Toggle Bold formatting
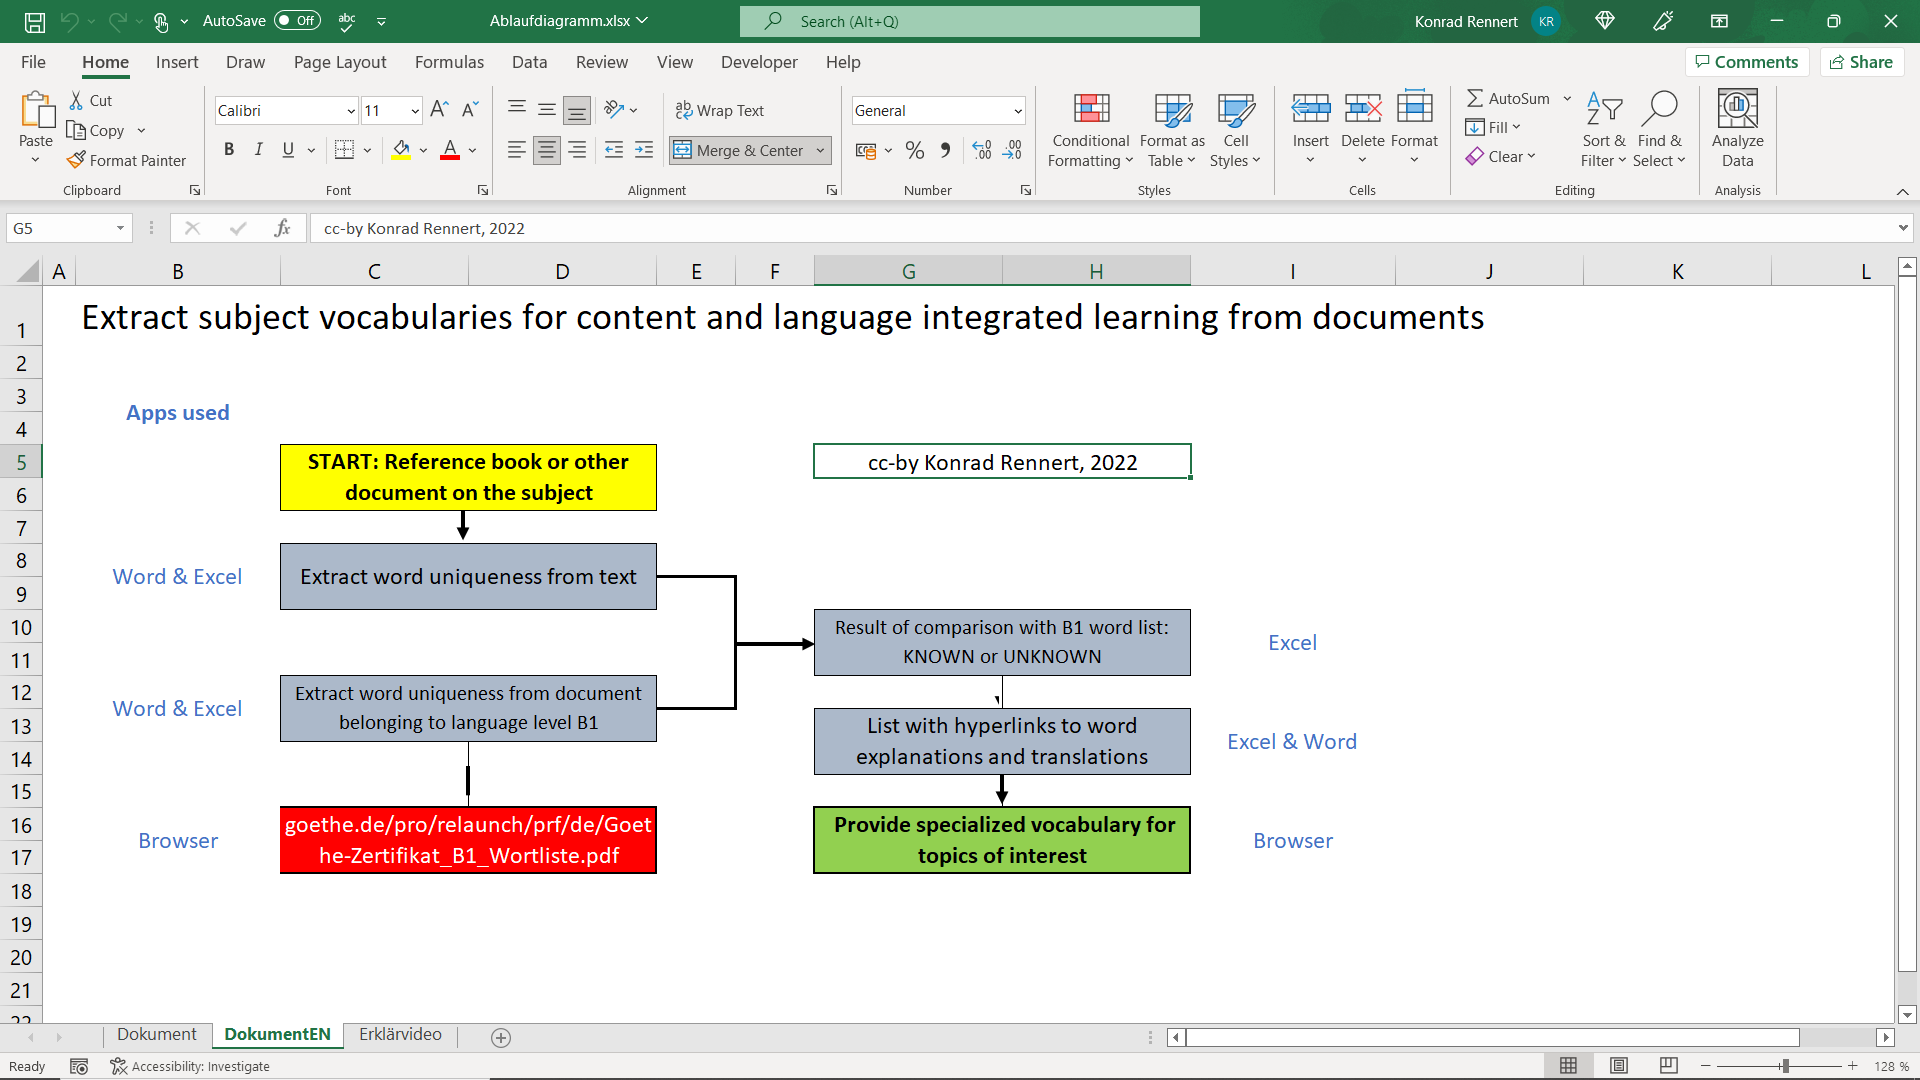Image resolution: width=1920 pixels, height=1080 pixels. click(229, 150)
